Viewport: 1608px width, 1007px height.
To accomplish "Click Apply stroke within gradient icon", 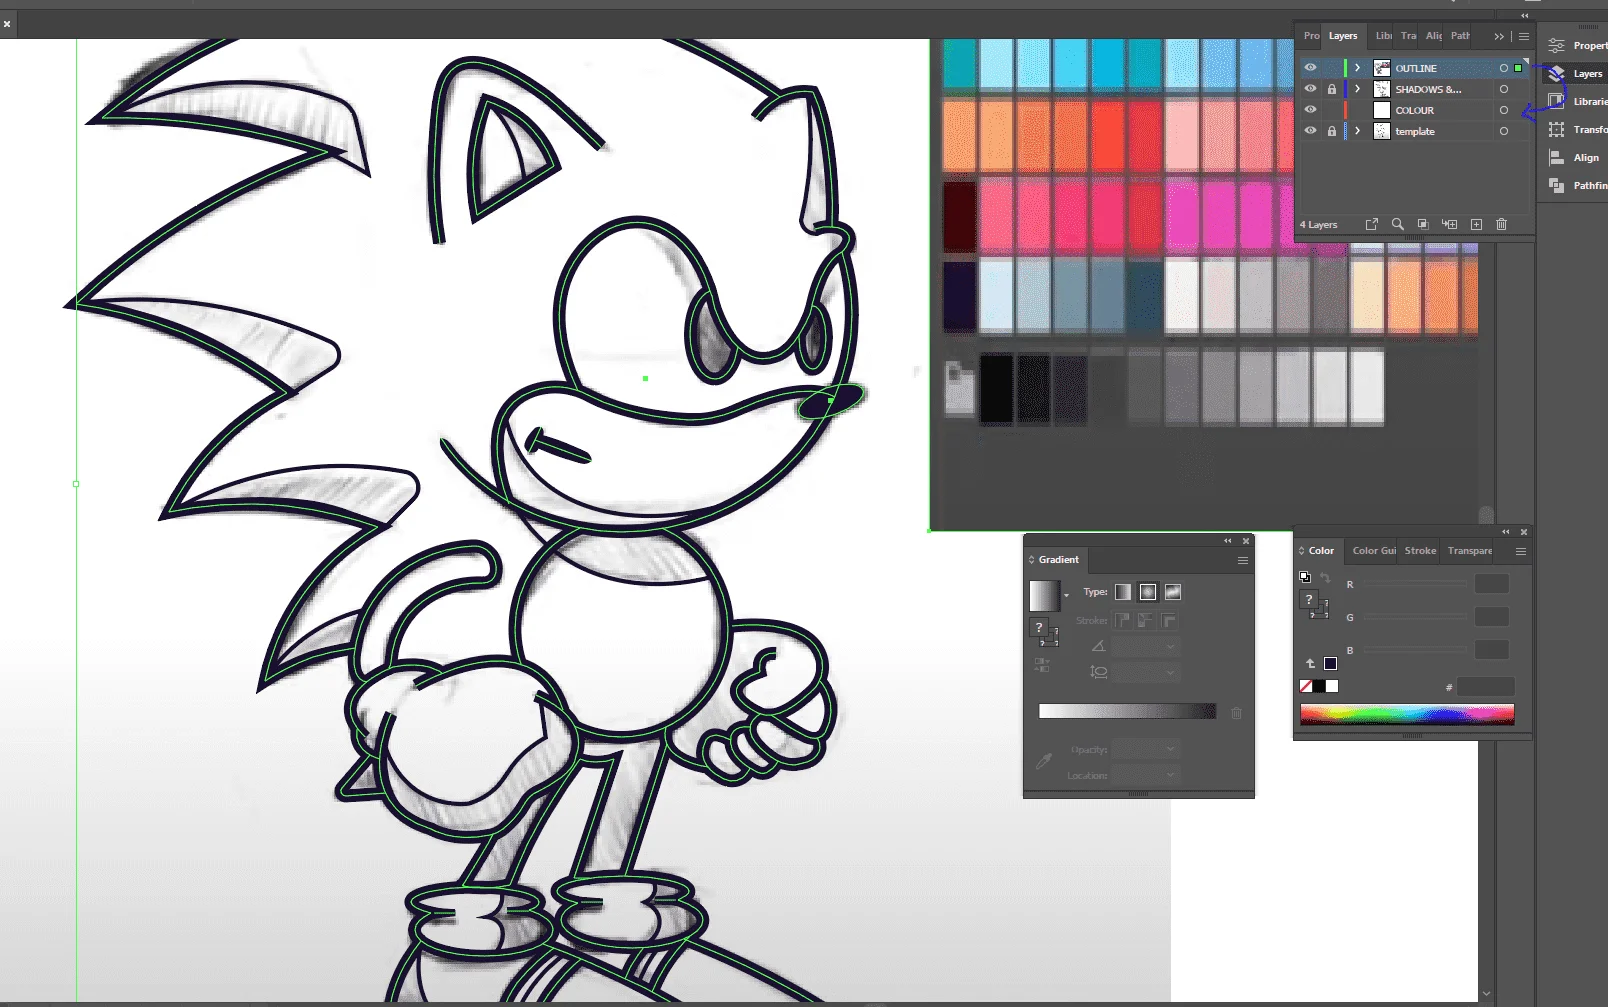I will click(1122, 621).
